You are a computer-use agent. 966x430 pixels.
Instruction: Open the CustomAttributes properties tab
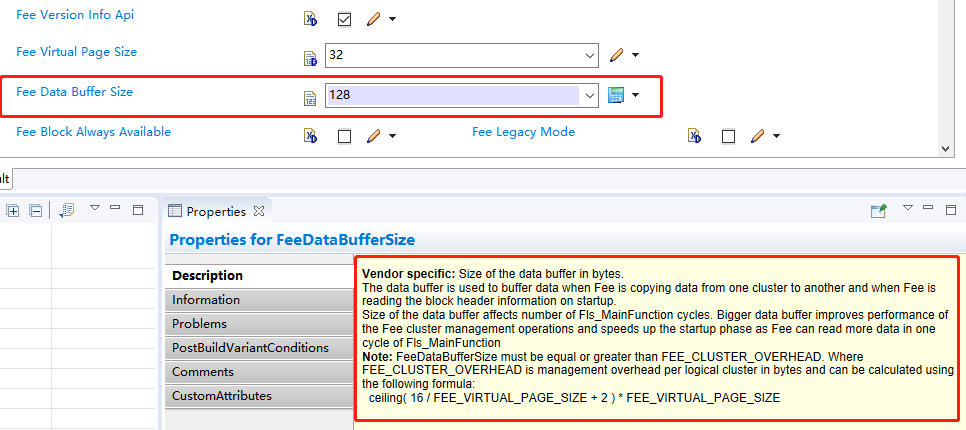click(259, 396)
